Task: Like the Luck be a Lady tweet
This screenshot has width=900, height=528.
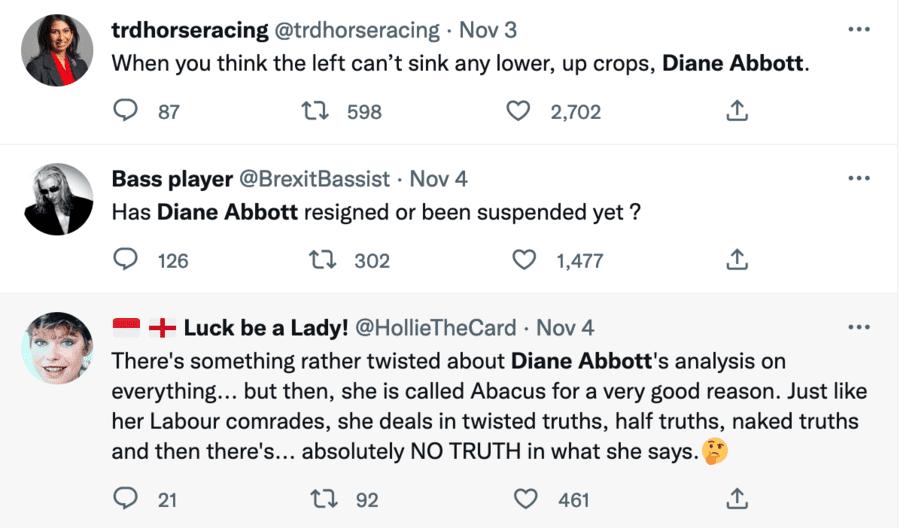Action: pyautogui.click(x=525, y=498)
